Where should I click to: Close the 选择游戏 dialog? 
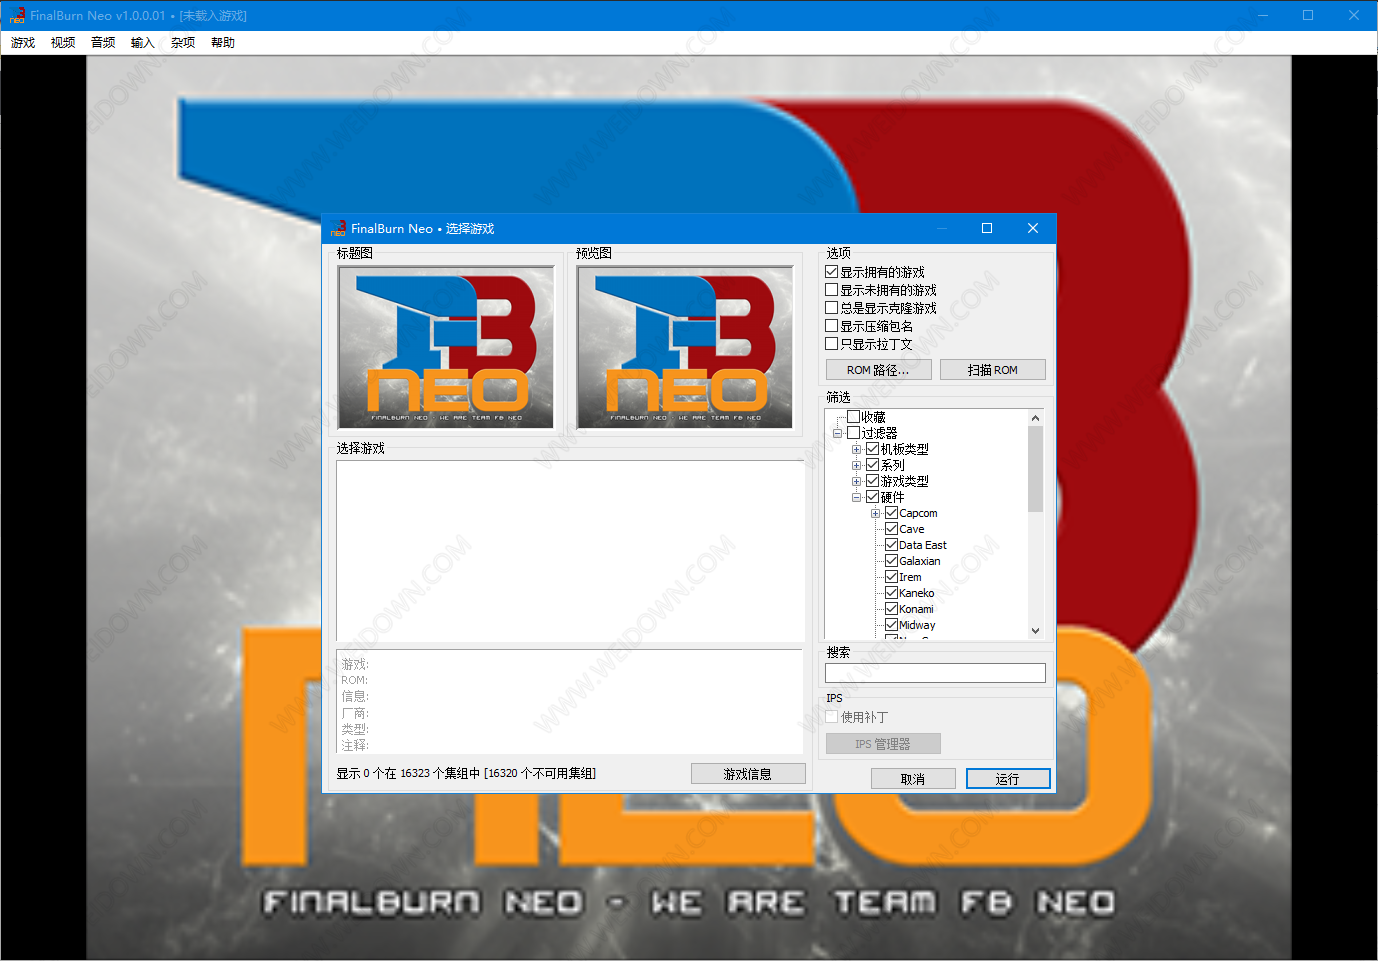1033,228
